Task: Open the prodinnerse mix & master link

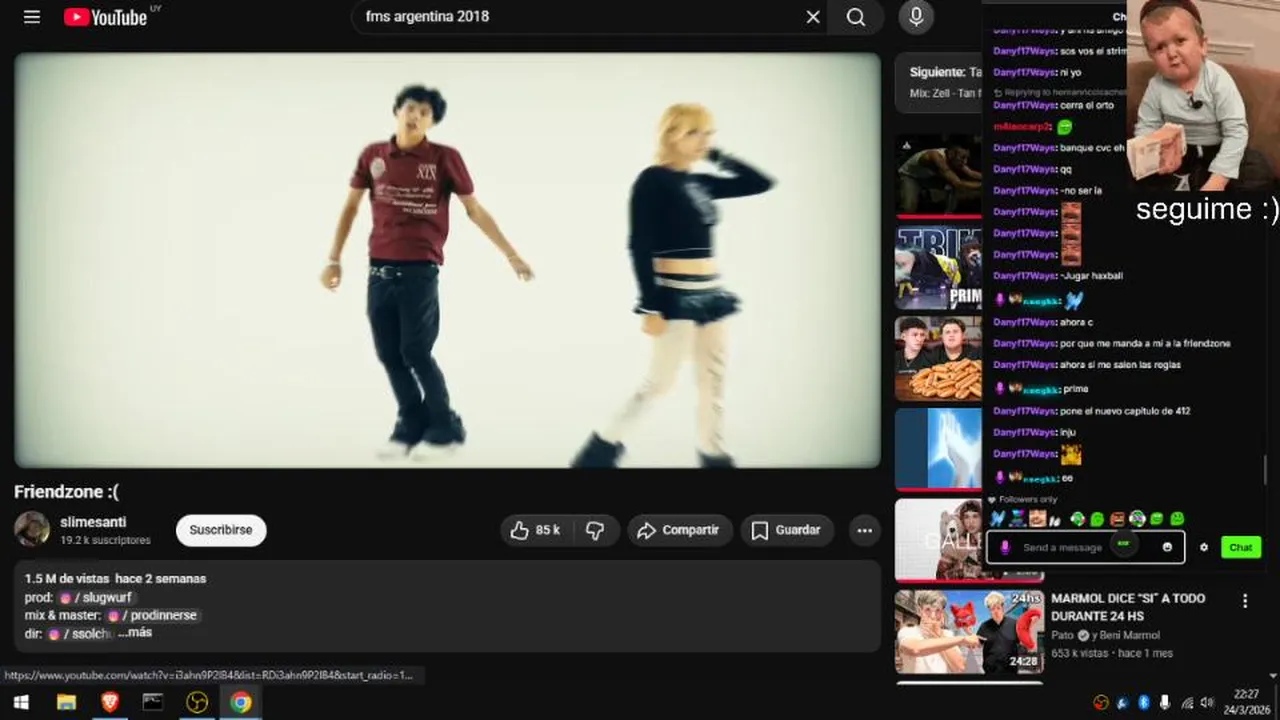Action: coord(153,615)
